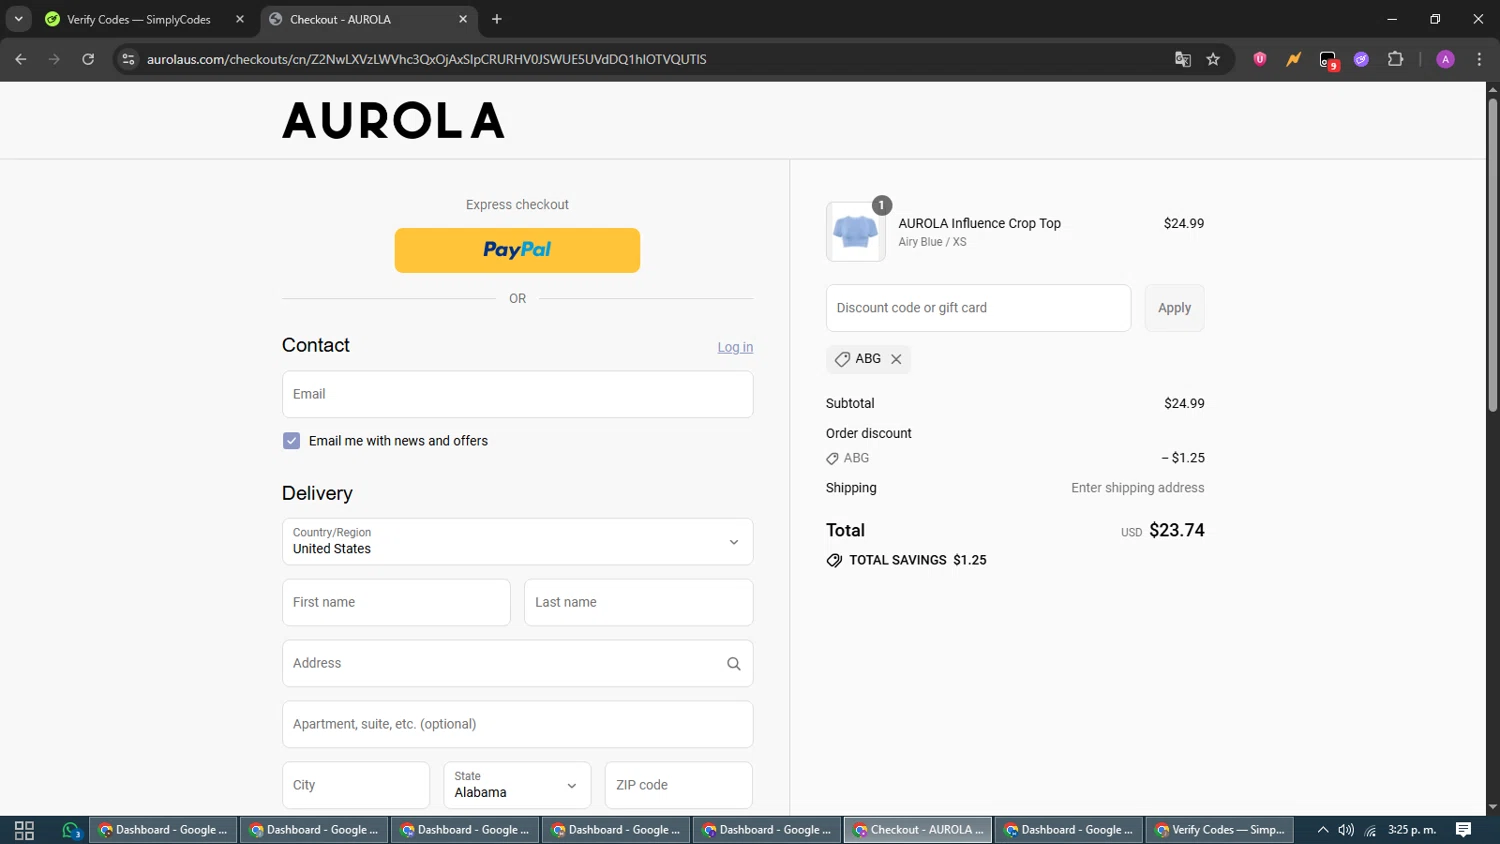Viewport: 1500px width, 844px height.
Task: Click the translate page icon
Action: 1183,59
